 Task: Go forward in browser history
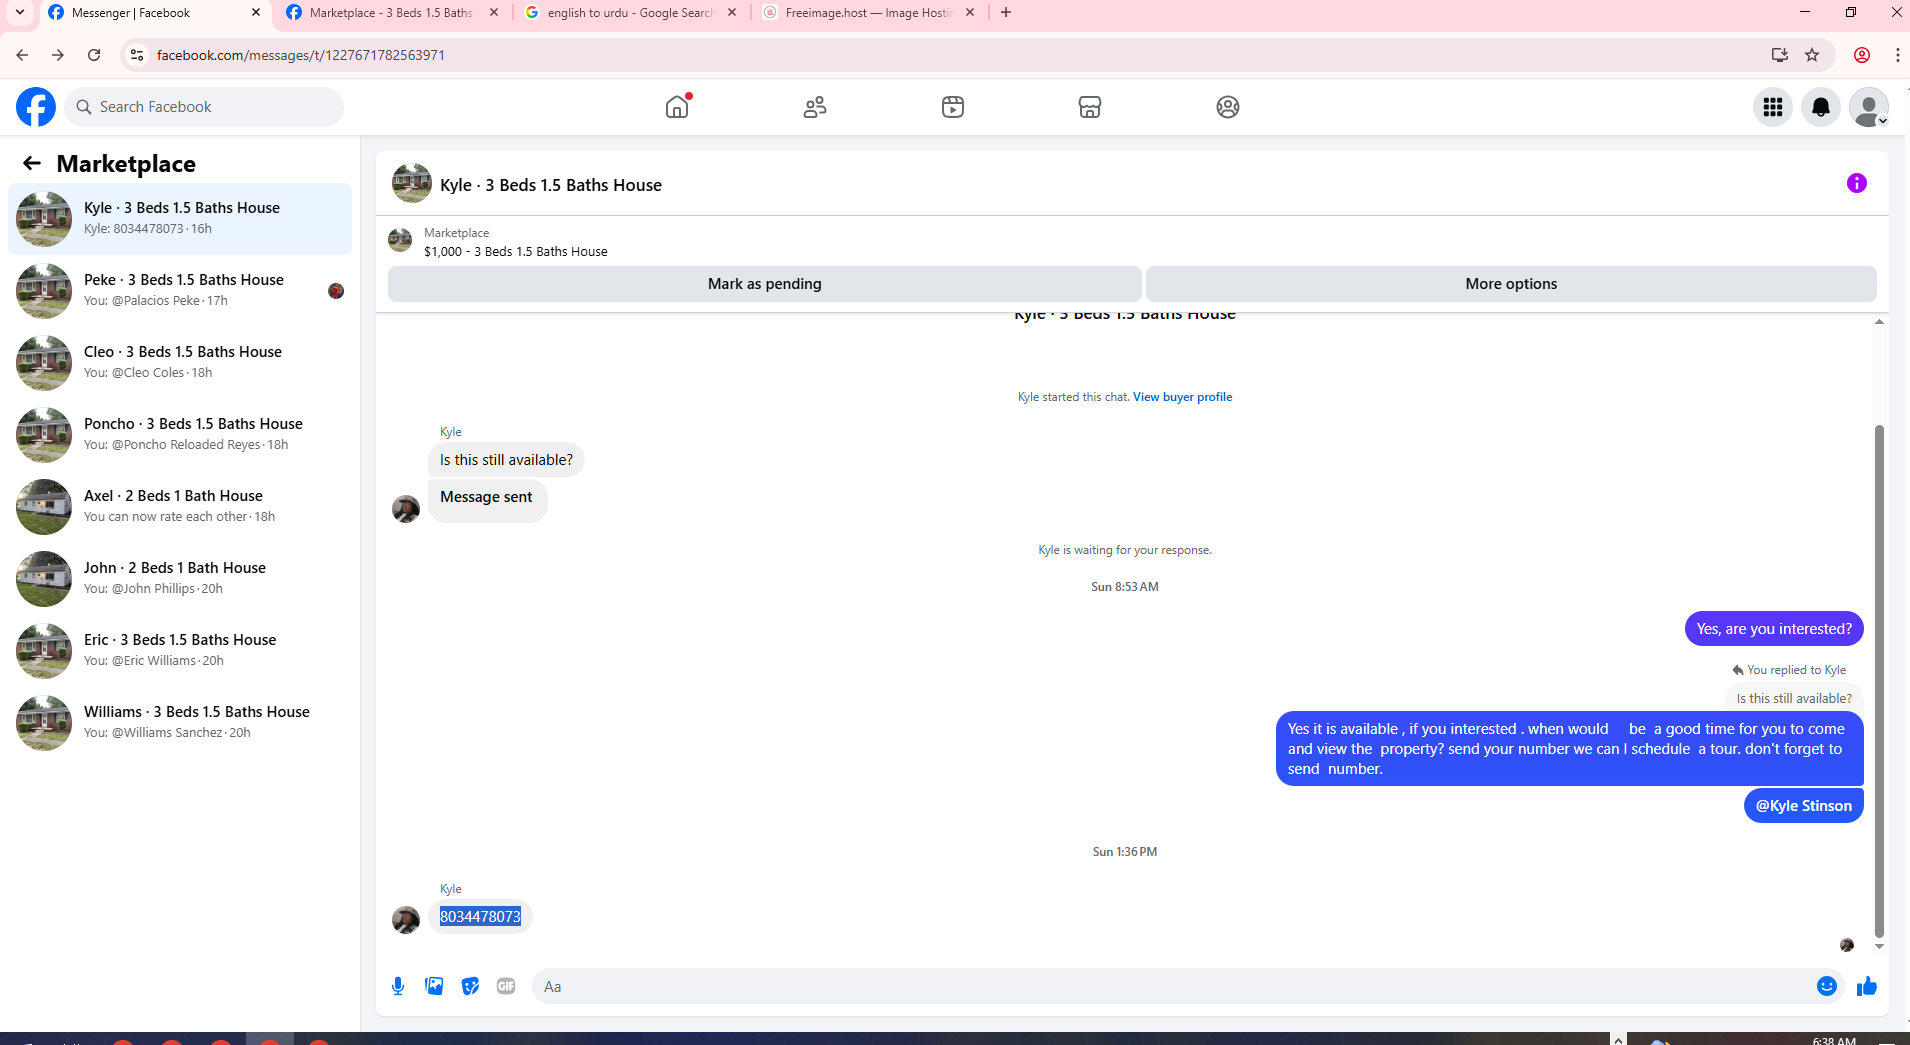tap(58, 55)
